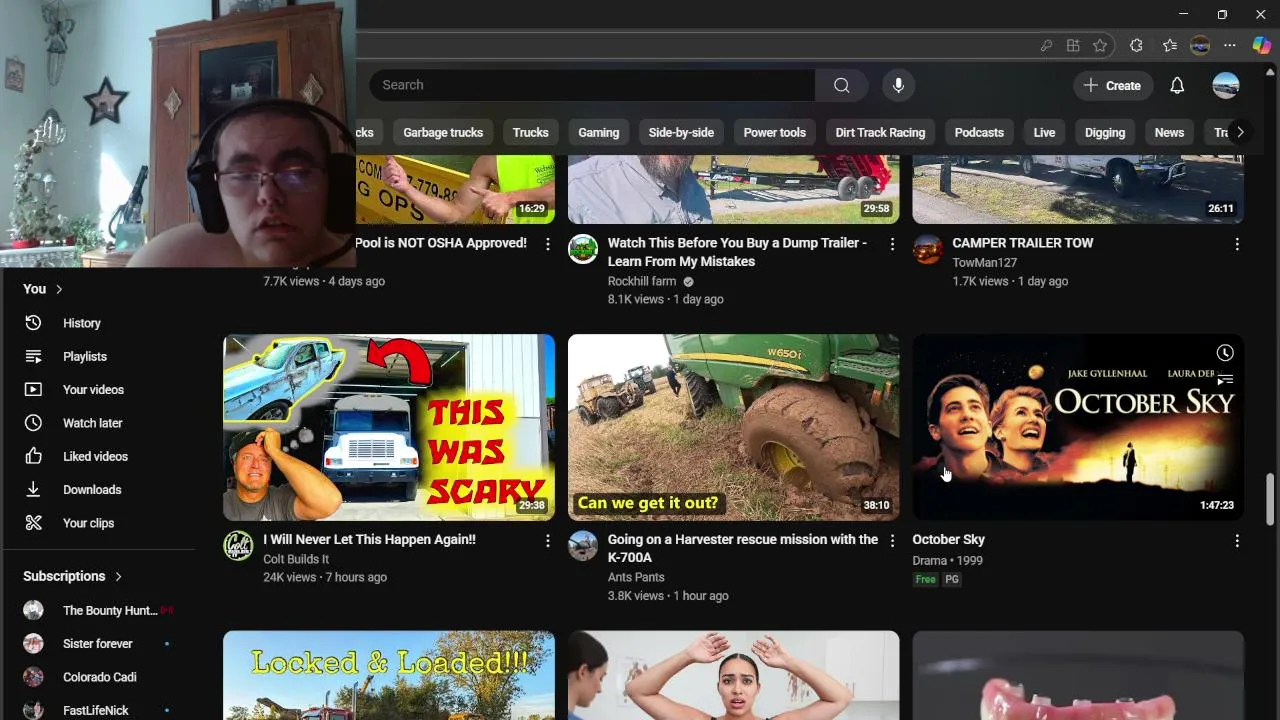Viewport: 1280px width, 720px height.
Task: Open Sister forever subscription
Action: click(97, 644)
